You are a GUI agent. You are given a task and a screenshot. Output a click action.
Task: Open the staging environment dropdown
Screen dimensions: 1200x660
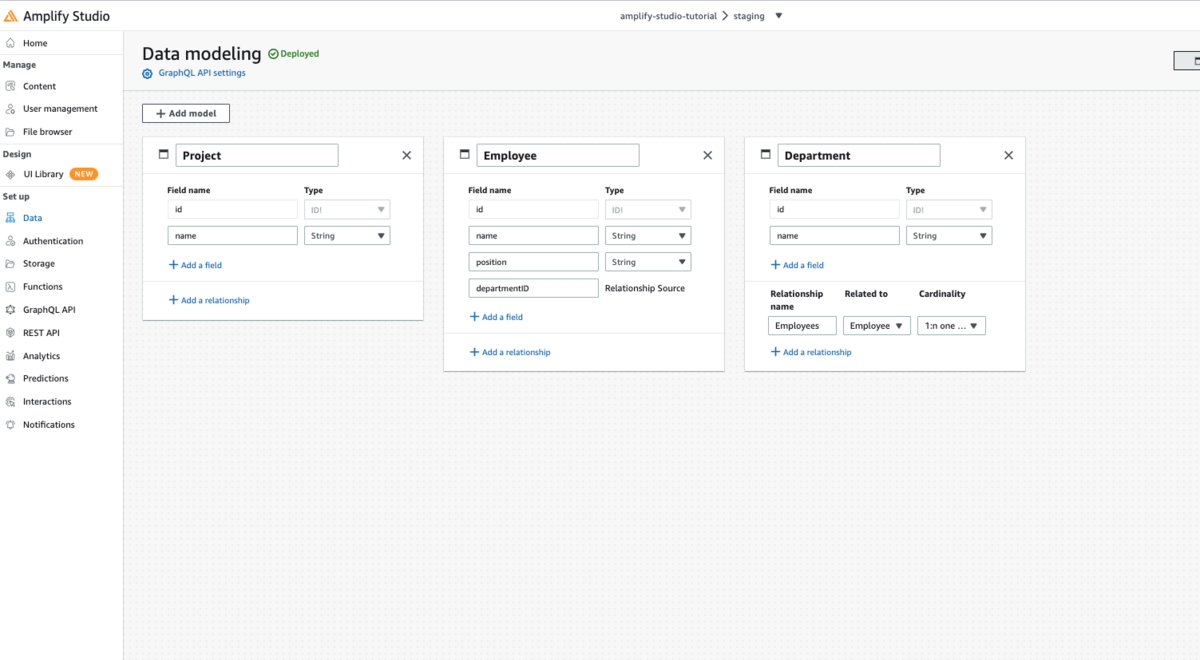click(779, 16)
